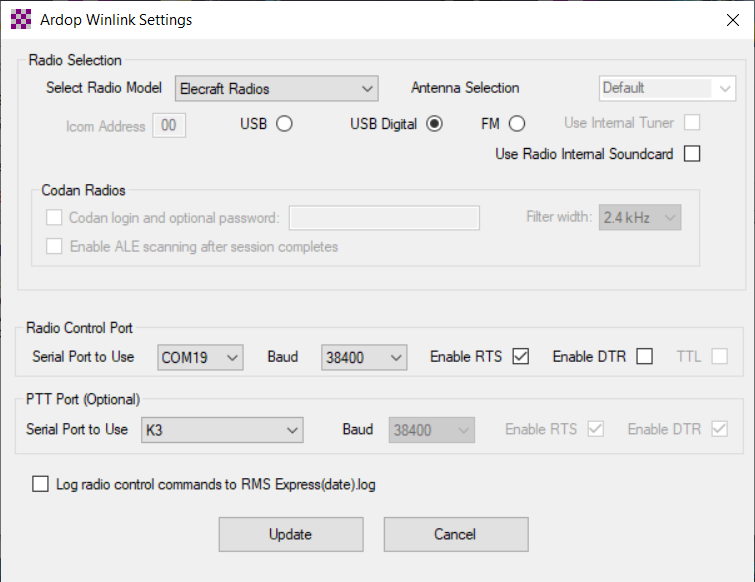
Task: Click the Update button
Action: coord(291,534)
